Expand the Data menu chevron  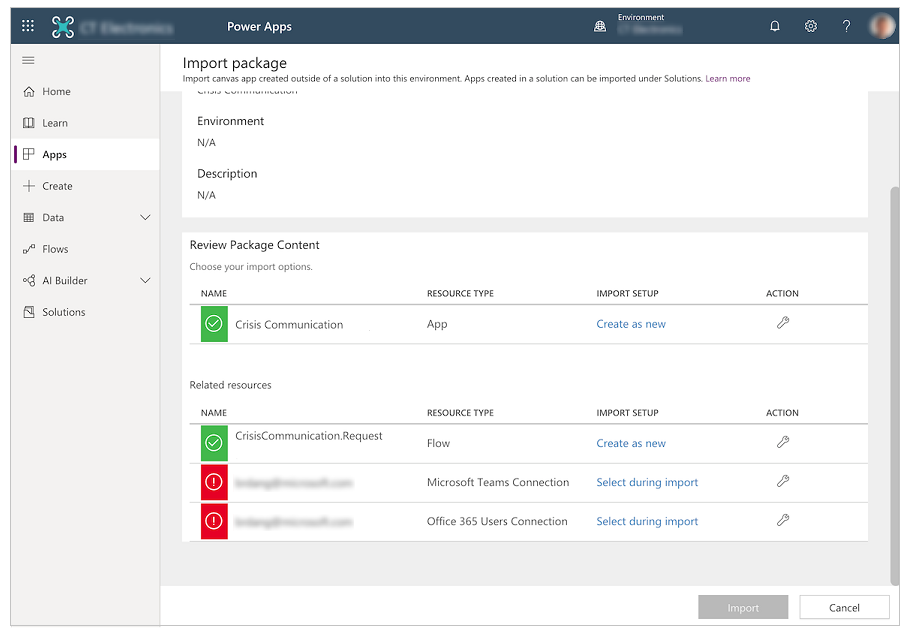[145, 218]
